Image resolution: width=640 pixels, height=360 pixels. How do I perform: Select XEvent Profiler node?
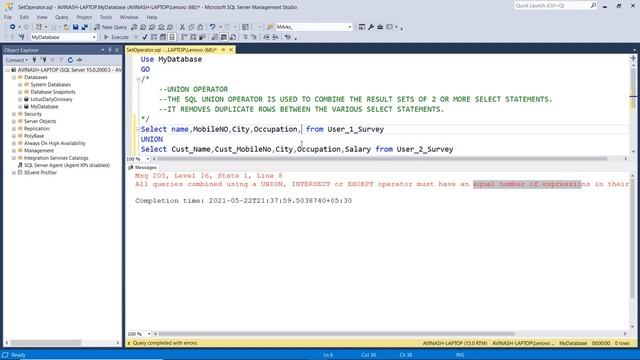coord(40,173)
